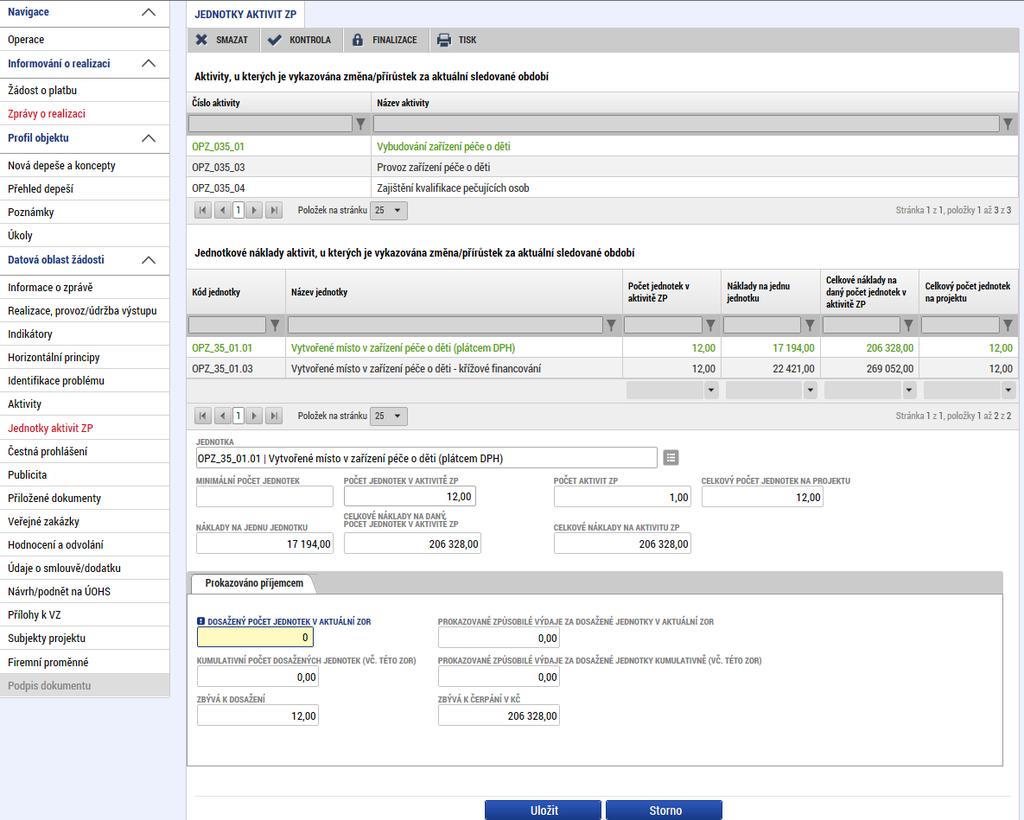Open Čestná prohlášení menu item
This screenshot has height=820, width=1024.
pos(84,451)
